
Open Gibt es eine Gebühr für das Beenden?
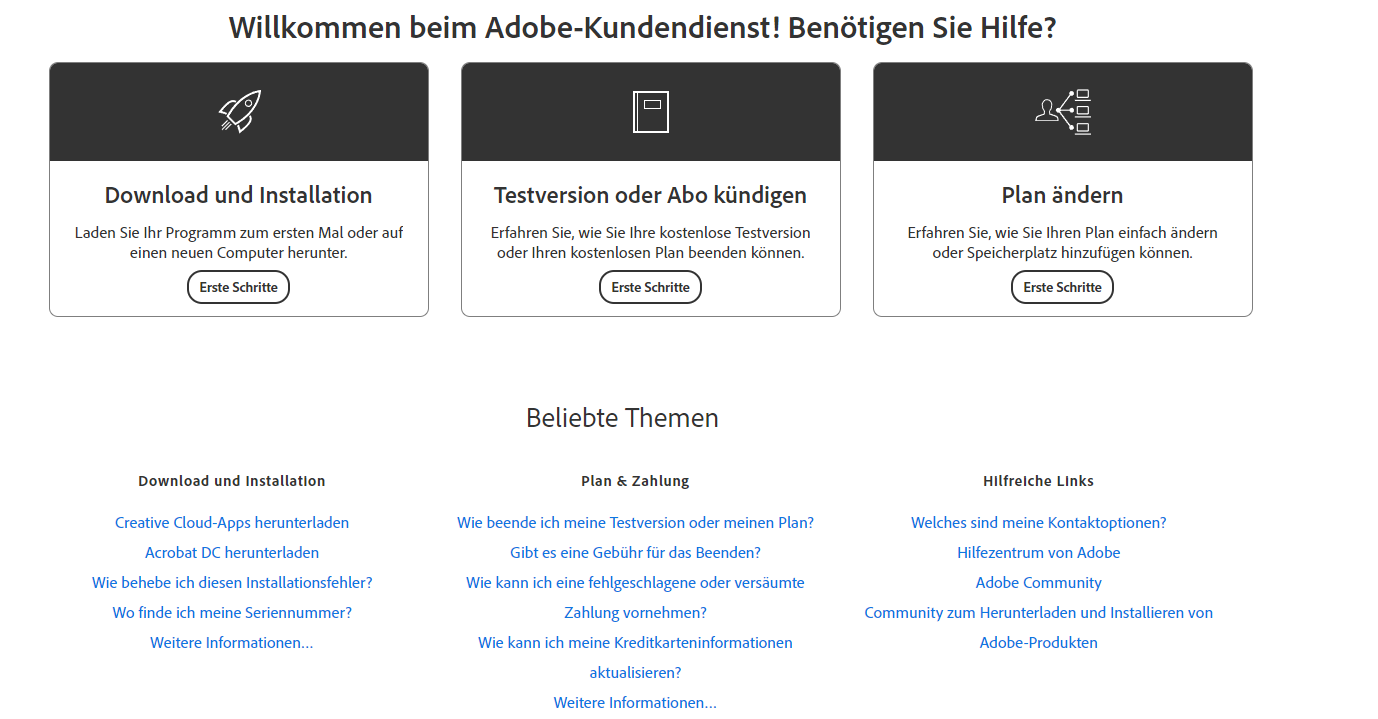click(635, 552)
